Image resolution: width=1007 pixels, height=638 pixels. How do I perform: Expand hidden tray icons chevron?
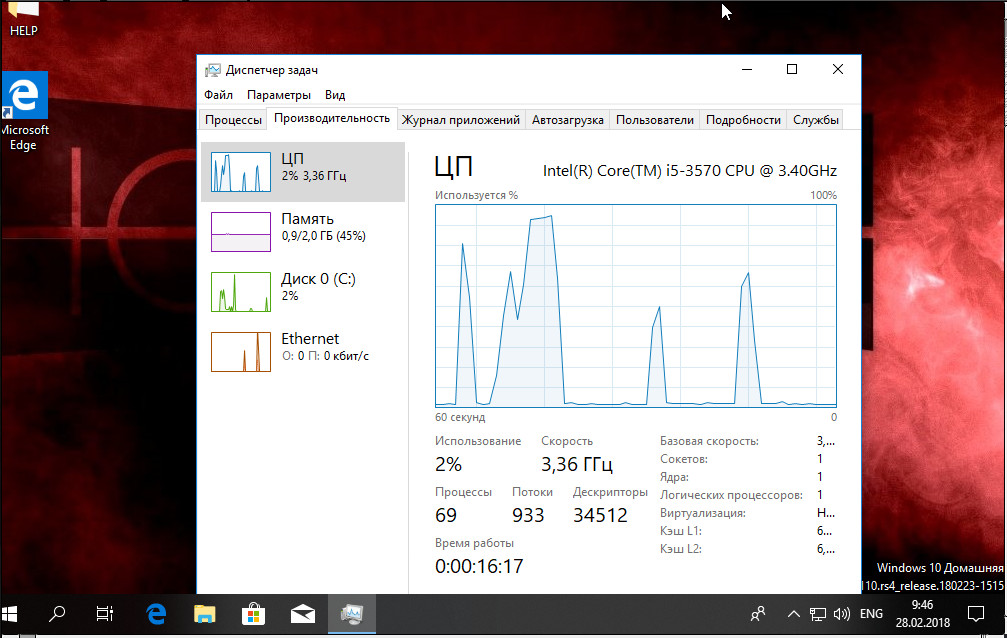click(x=794, y=614)
